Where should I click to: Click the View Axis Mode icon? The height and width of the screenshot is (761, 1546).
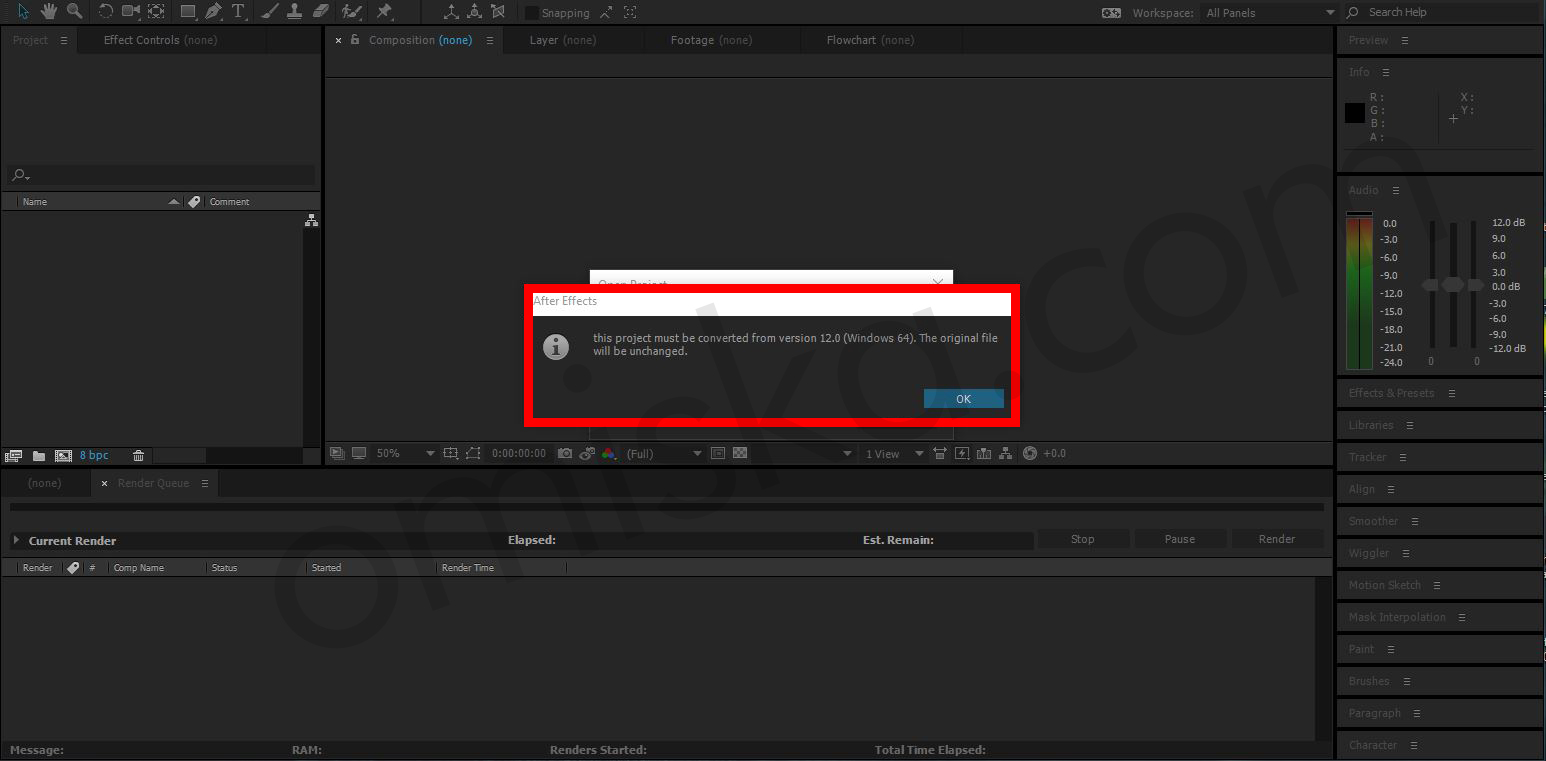click(498, 12)
